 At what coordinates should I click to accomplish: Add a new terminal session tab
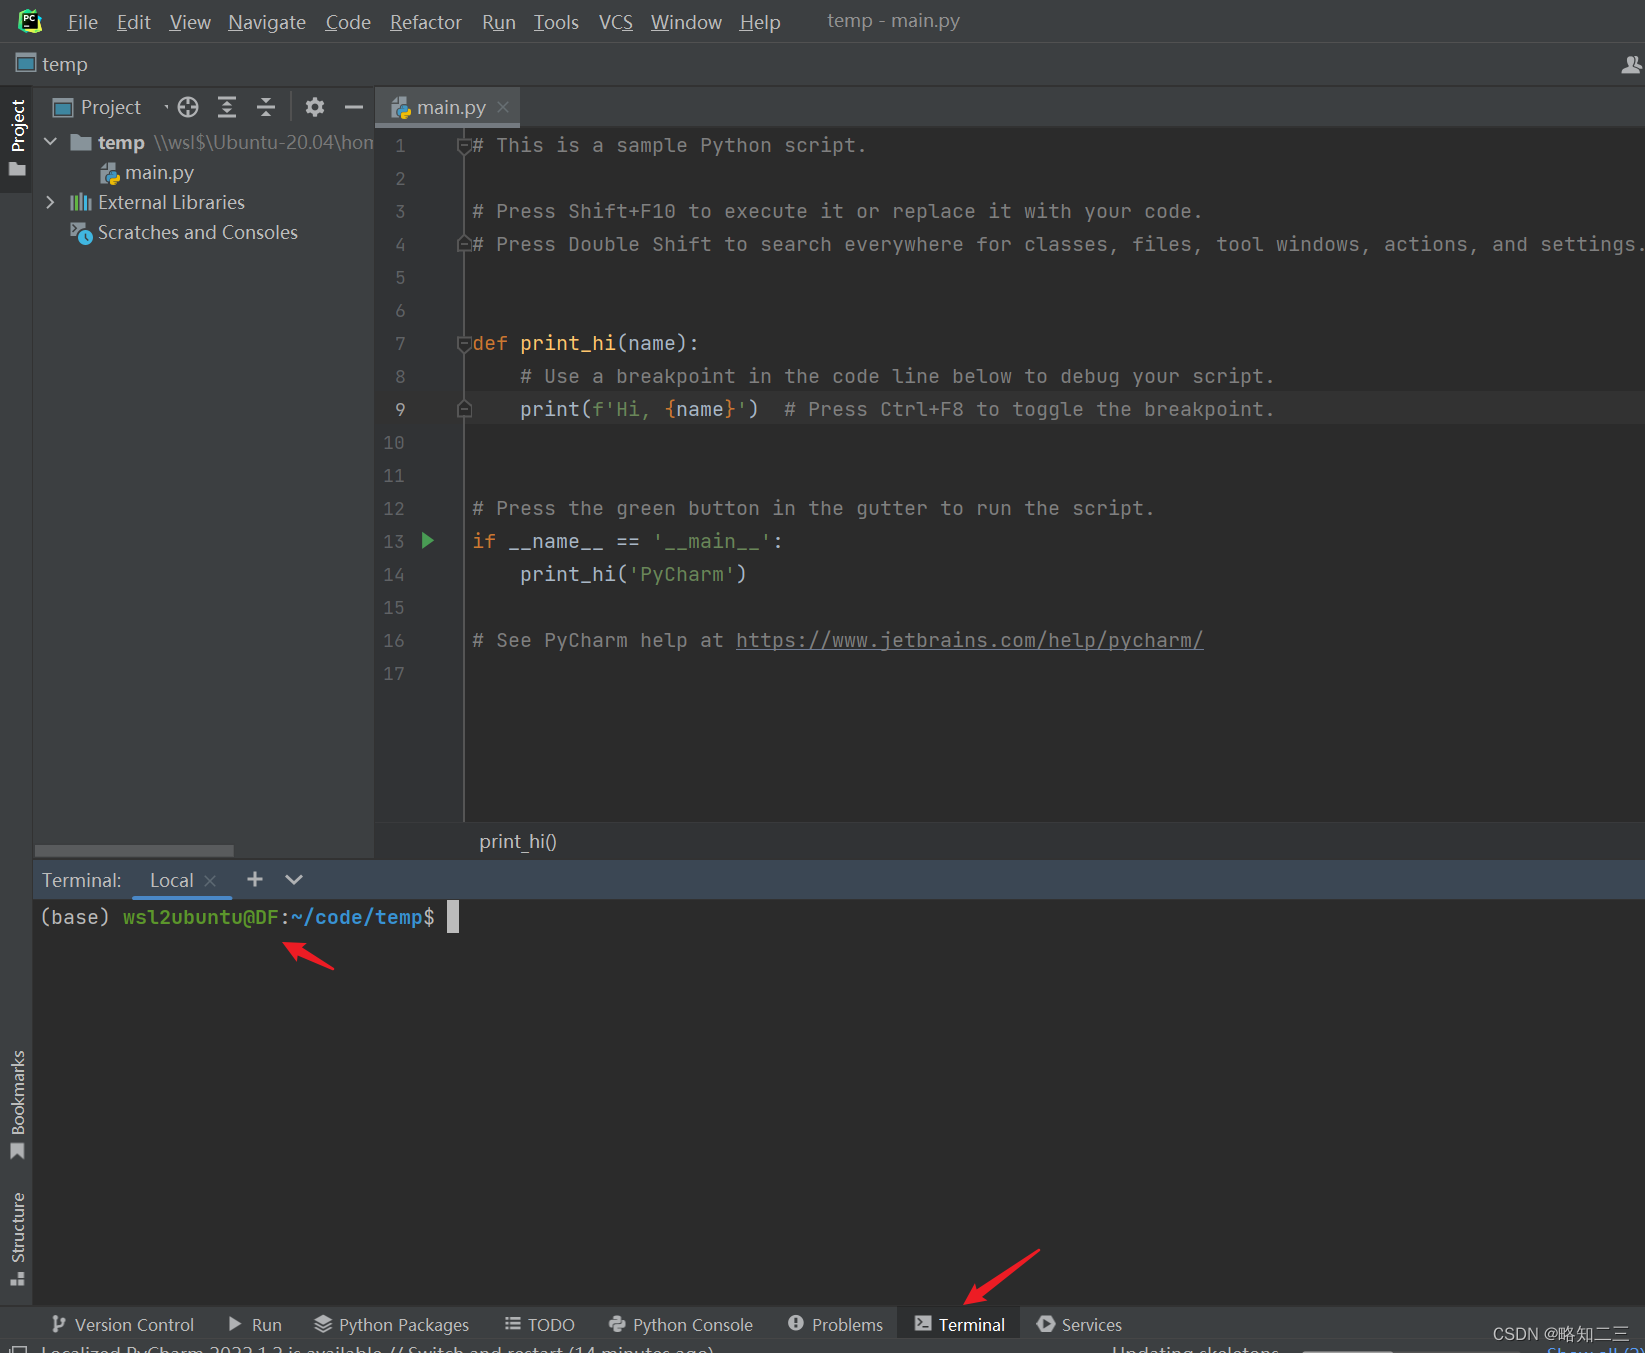pyautogui.click(x=255, y=879)
